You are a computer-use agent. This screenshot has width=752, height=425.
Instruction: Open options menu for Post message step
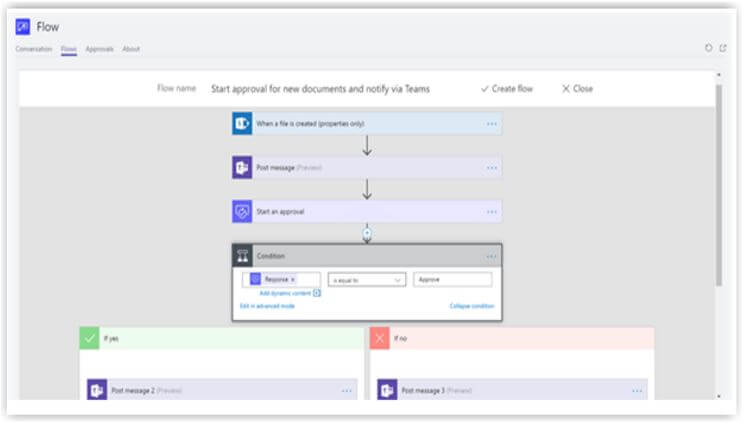point(492,168)
